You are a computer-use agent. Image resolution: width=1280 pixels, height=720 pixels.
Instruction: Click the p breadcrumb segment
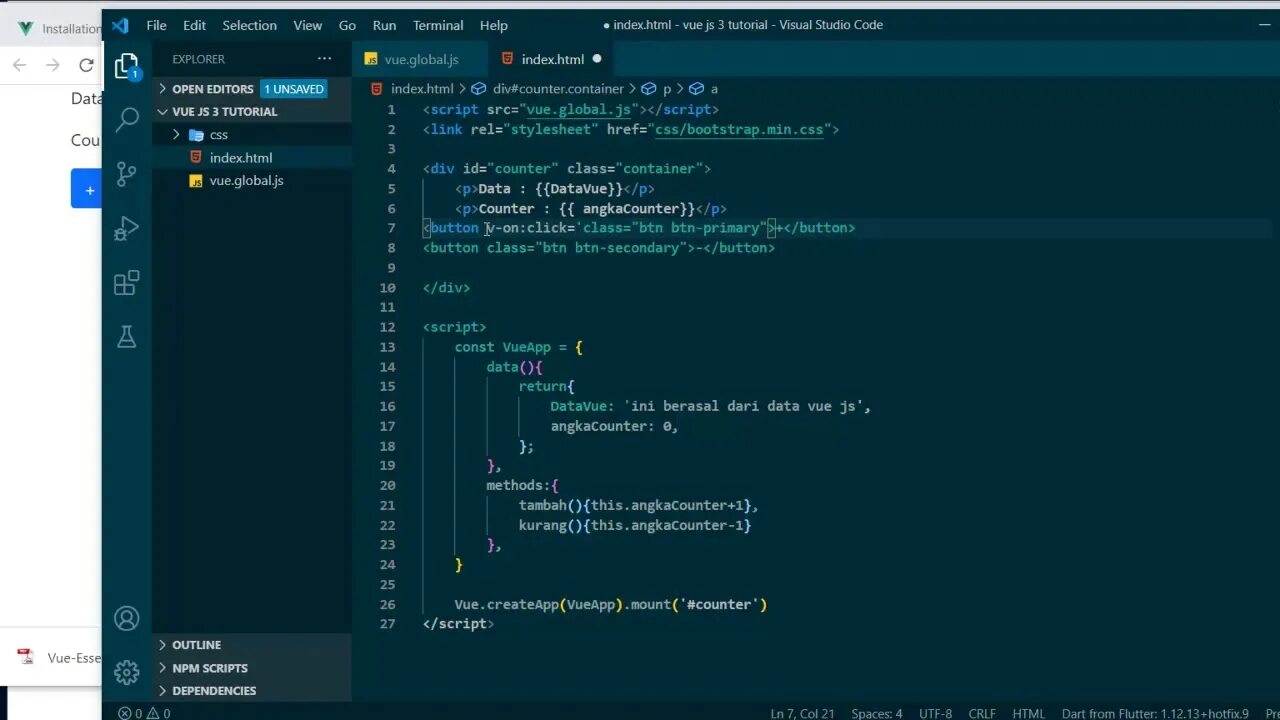667,89
